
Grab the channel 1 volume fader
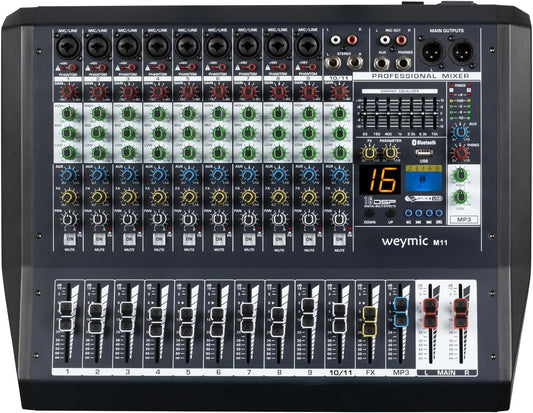[x=66, y=315]
